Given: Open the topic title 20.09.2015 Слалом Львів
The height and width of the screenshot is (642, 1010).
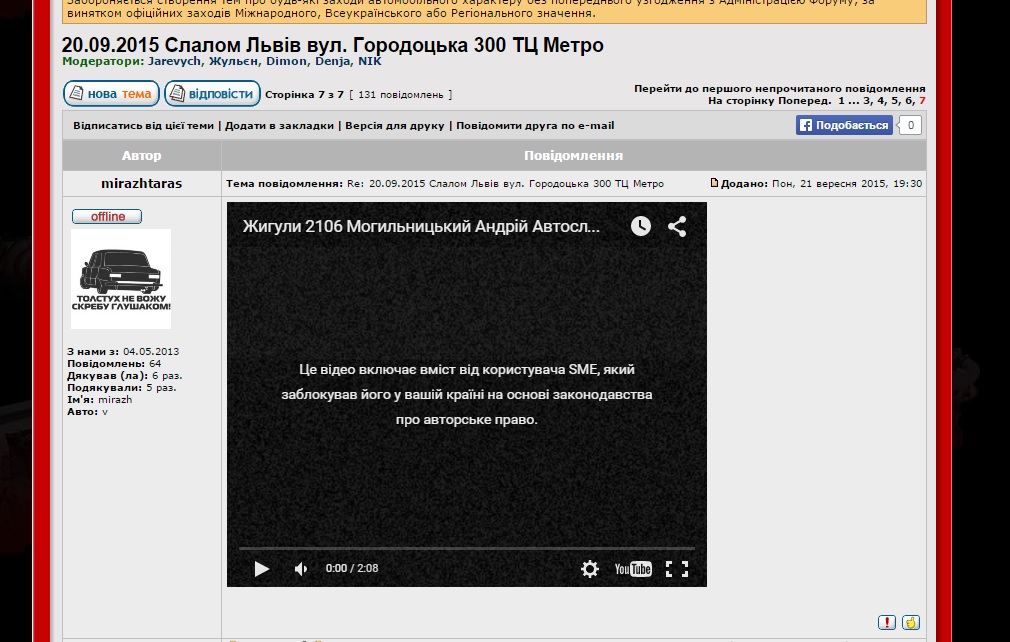Looking at the screenshot, I should [332, 45].
